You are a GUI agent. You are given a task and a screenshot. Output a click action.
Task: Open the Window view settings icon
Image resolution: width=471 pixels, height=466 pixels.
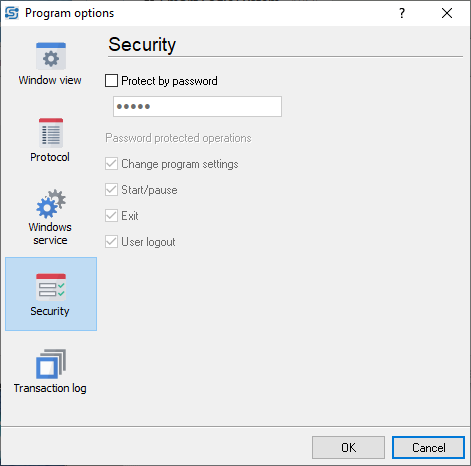coord(51,56)
